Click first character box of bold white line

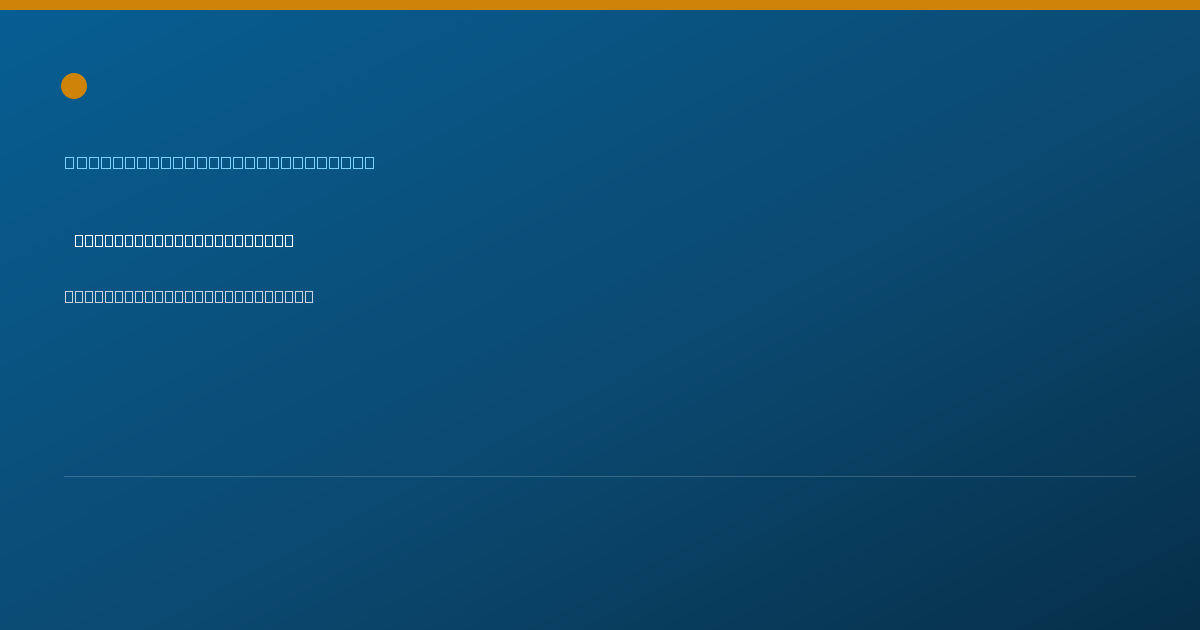[x=80, y=240]
